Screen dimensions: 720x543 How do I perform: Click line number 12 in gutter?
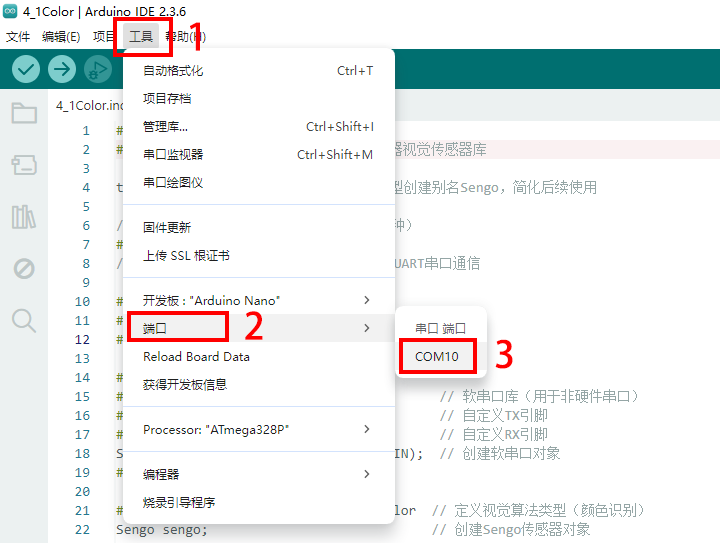[x=82, y=340]
